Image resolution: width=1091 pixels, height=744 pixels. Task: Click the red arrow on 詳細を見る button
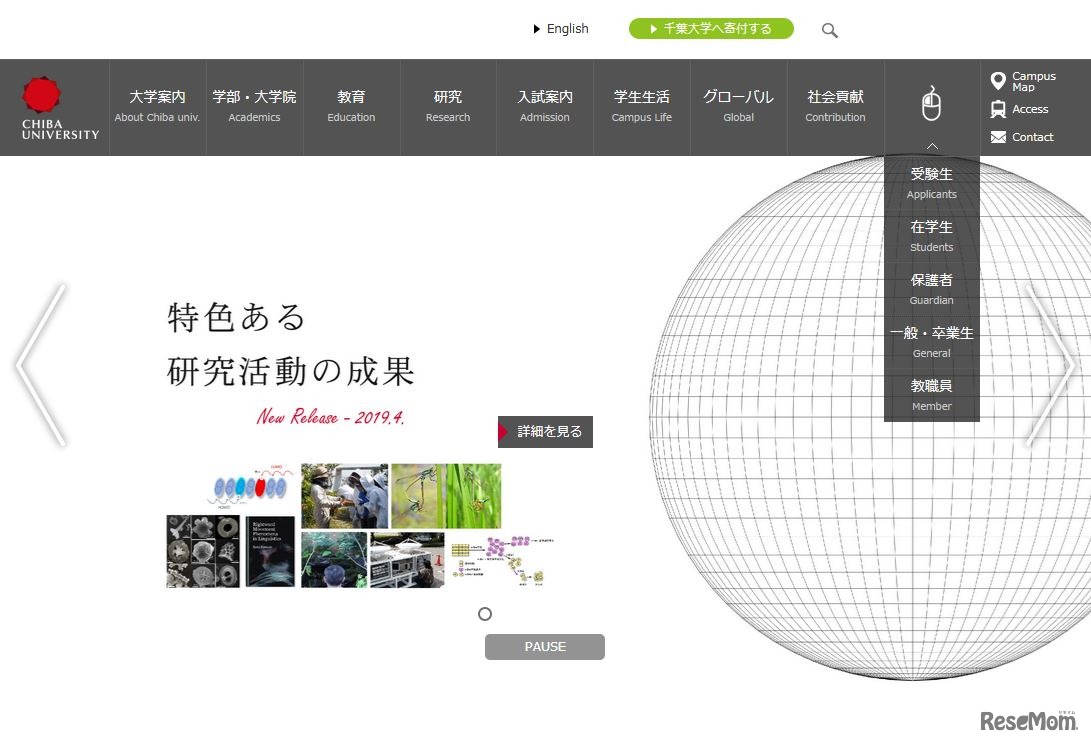(503, 431)
